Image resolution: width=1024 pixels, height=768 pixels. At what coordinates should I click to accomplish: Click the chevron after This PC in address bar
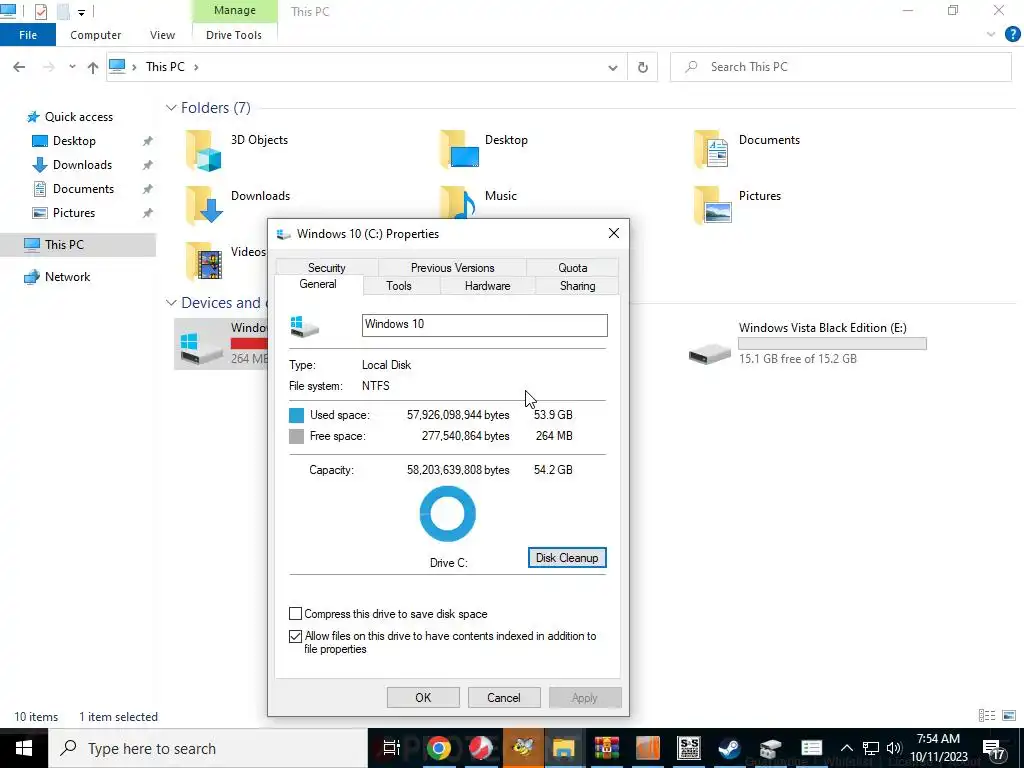(196, 67)
